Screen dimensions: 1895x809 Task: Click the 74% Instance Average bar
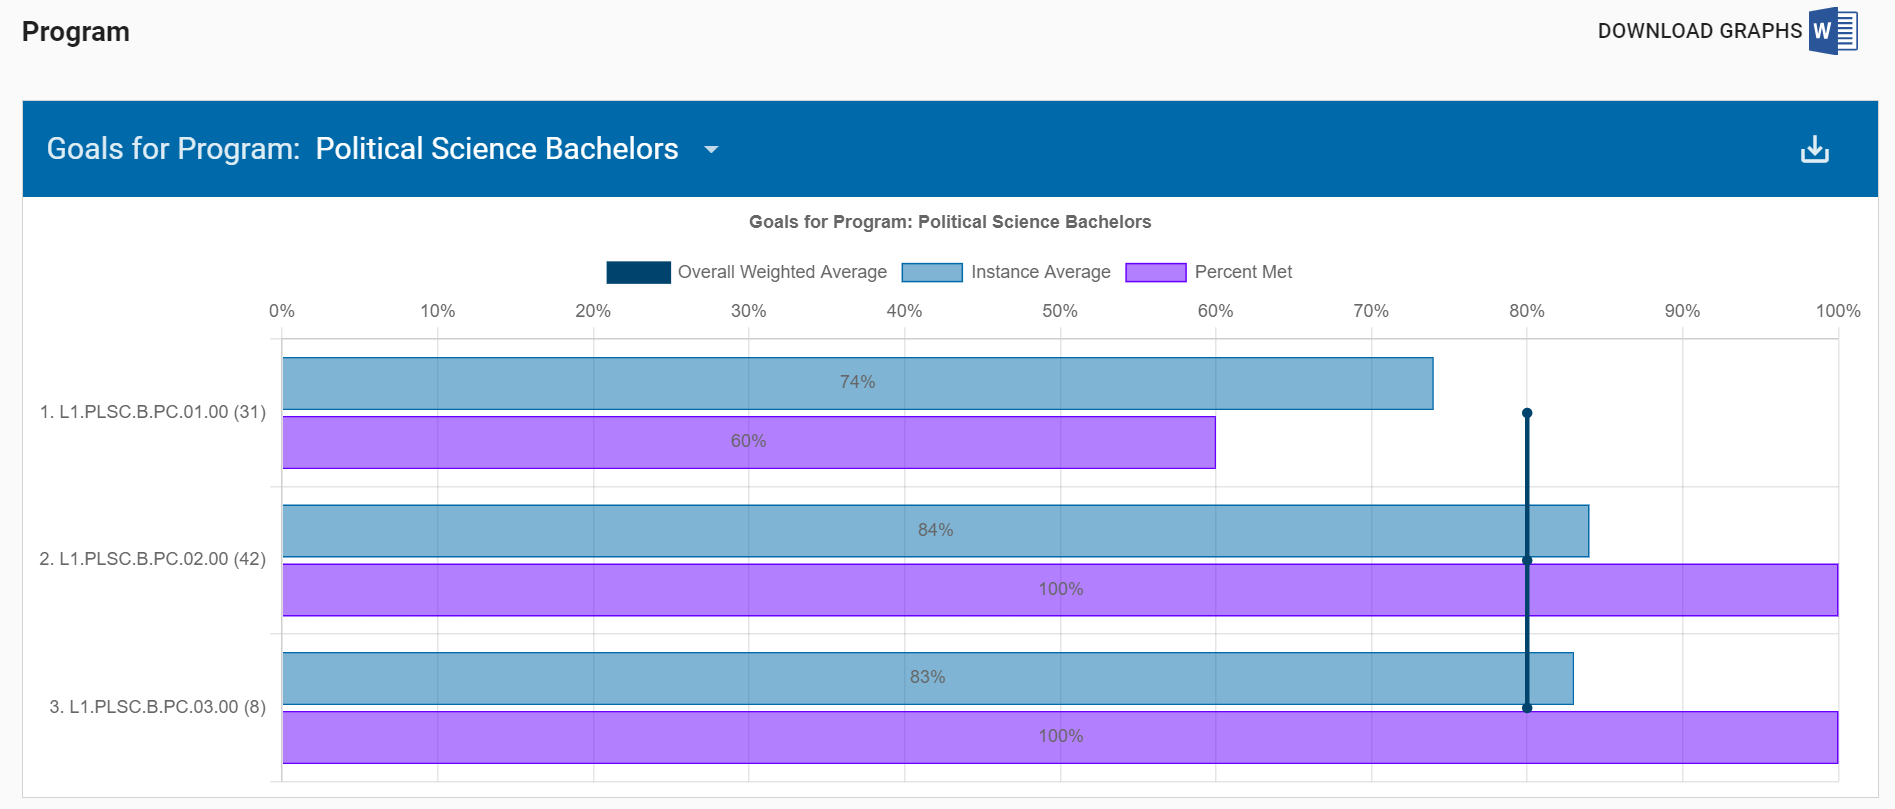(x=857, y=383)
